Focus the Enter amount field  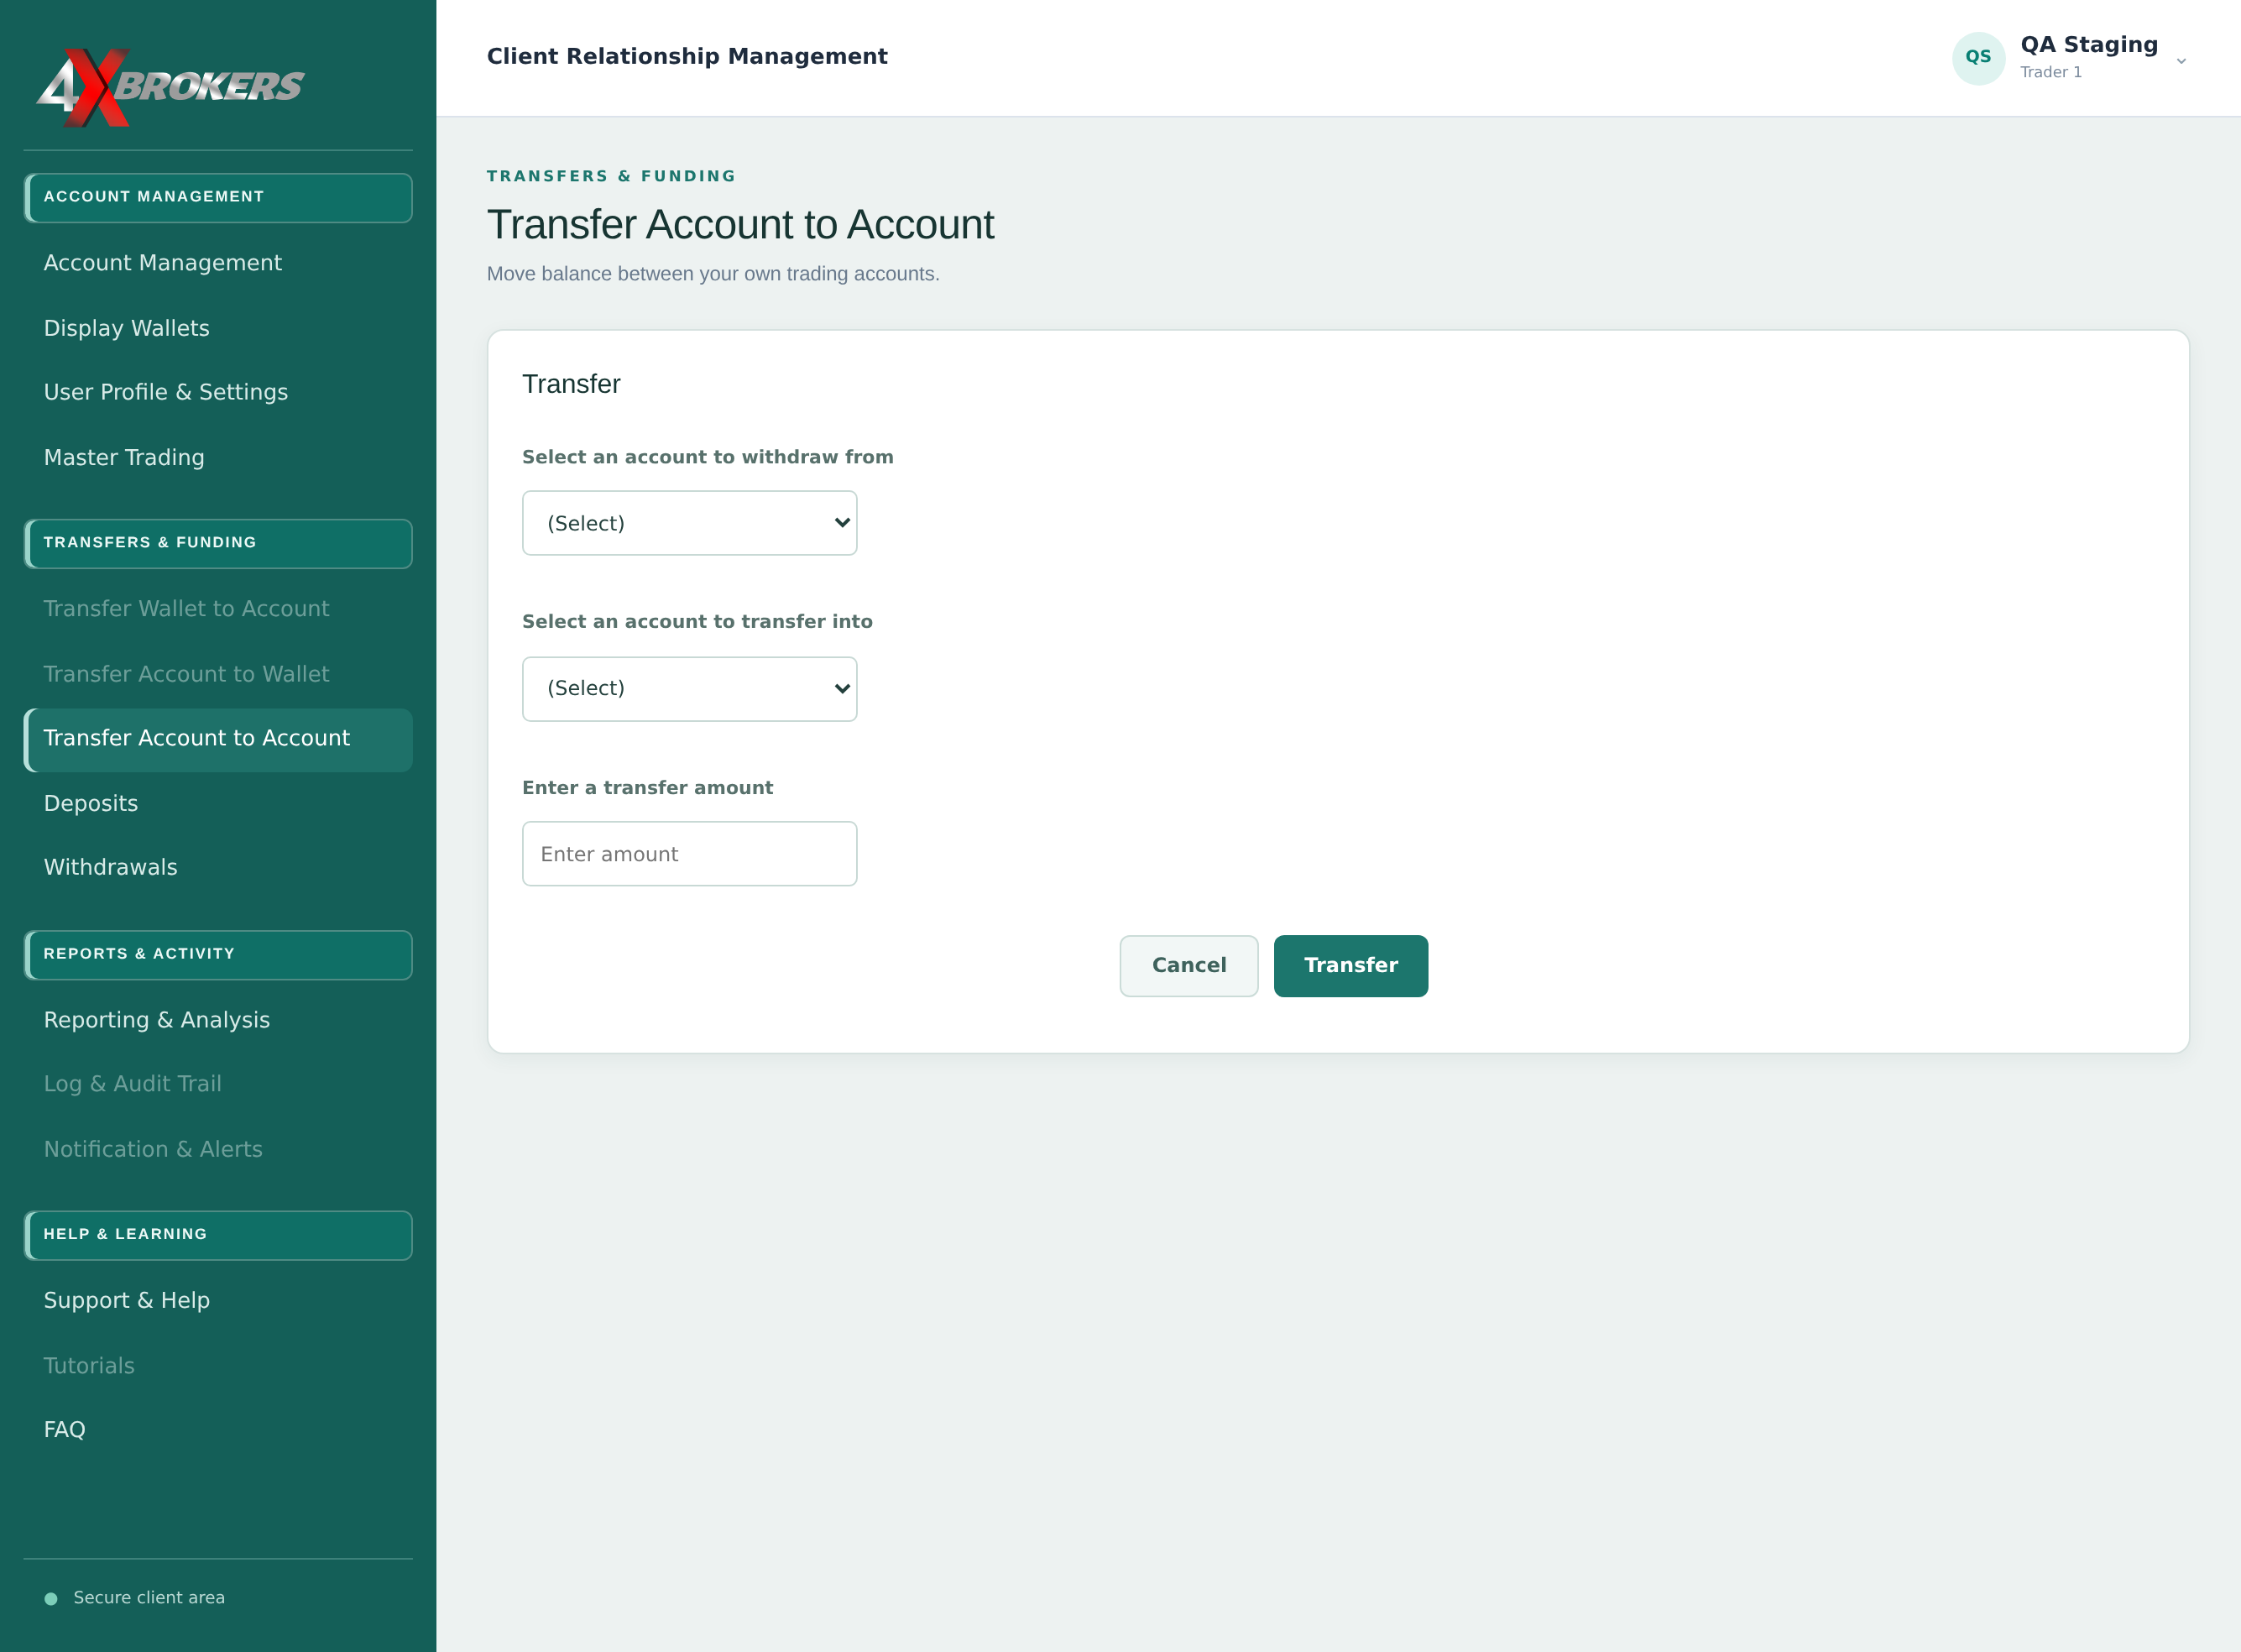tap(689, 854)
